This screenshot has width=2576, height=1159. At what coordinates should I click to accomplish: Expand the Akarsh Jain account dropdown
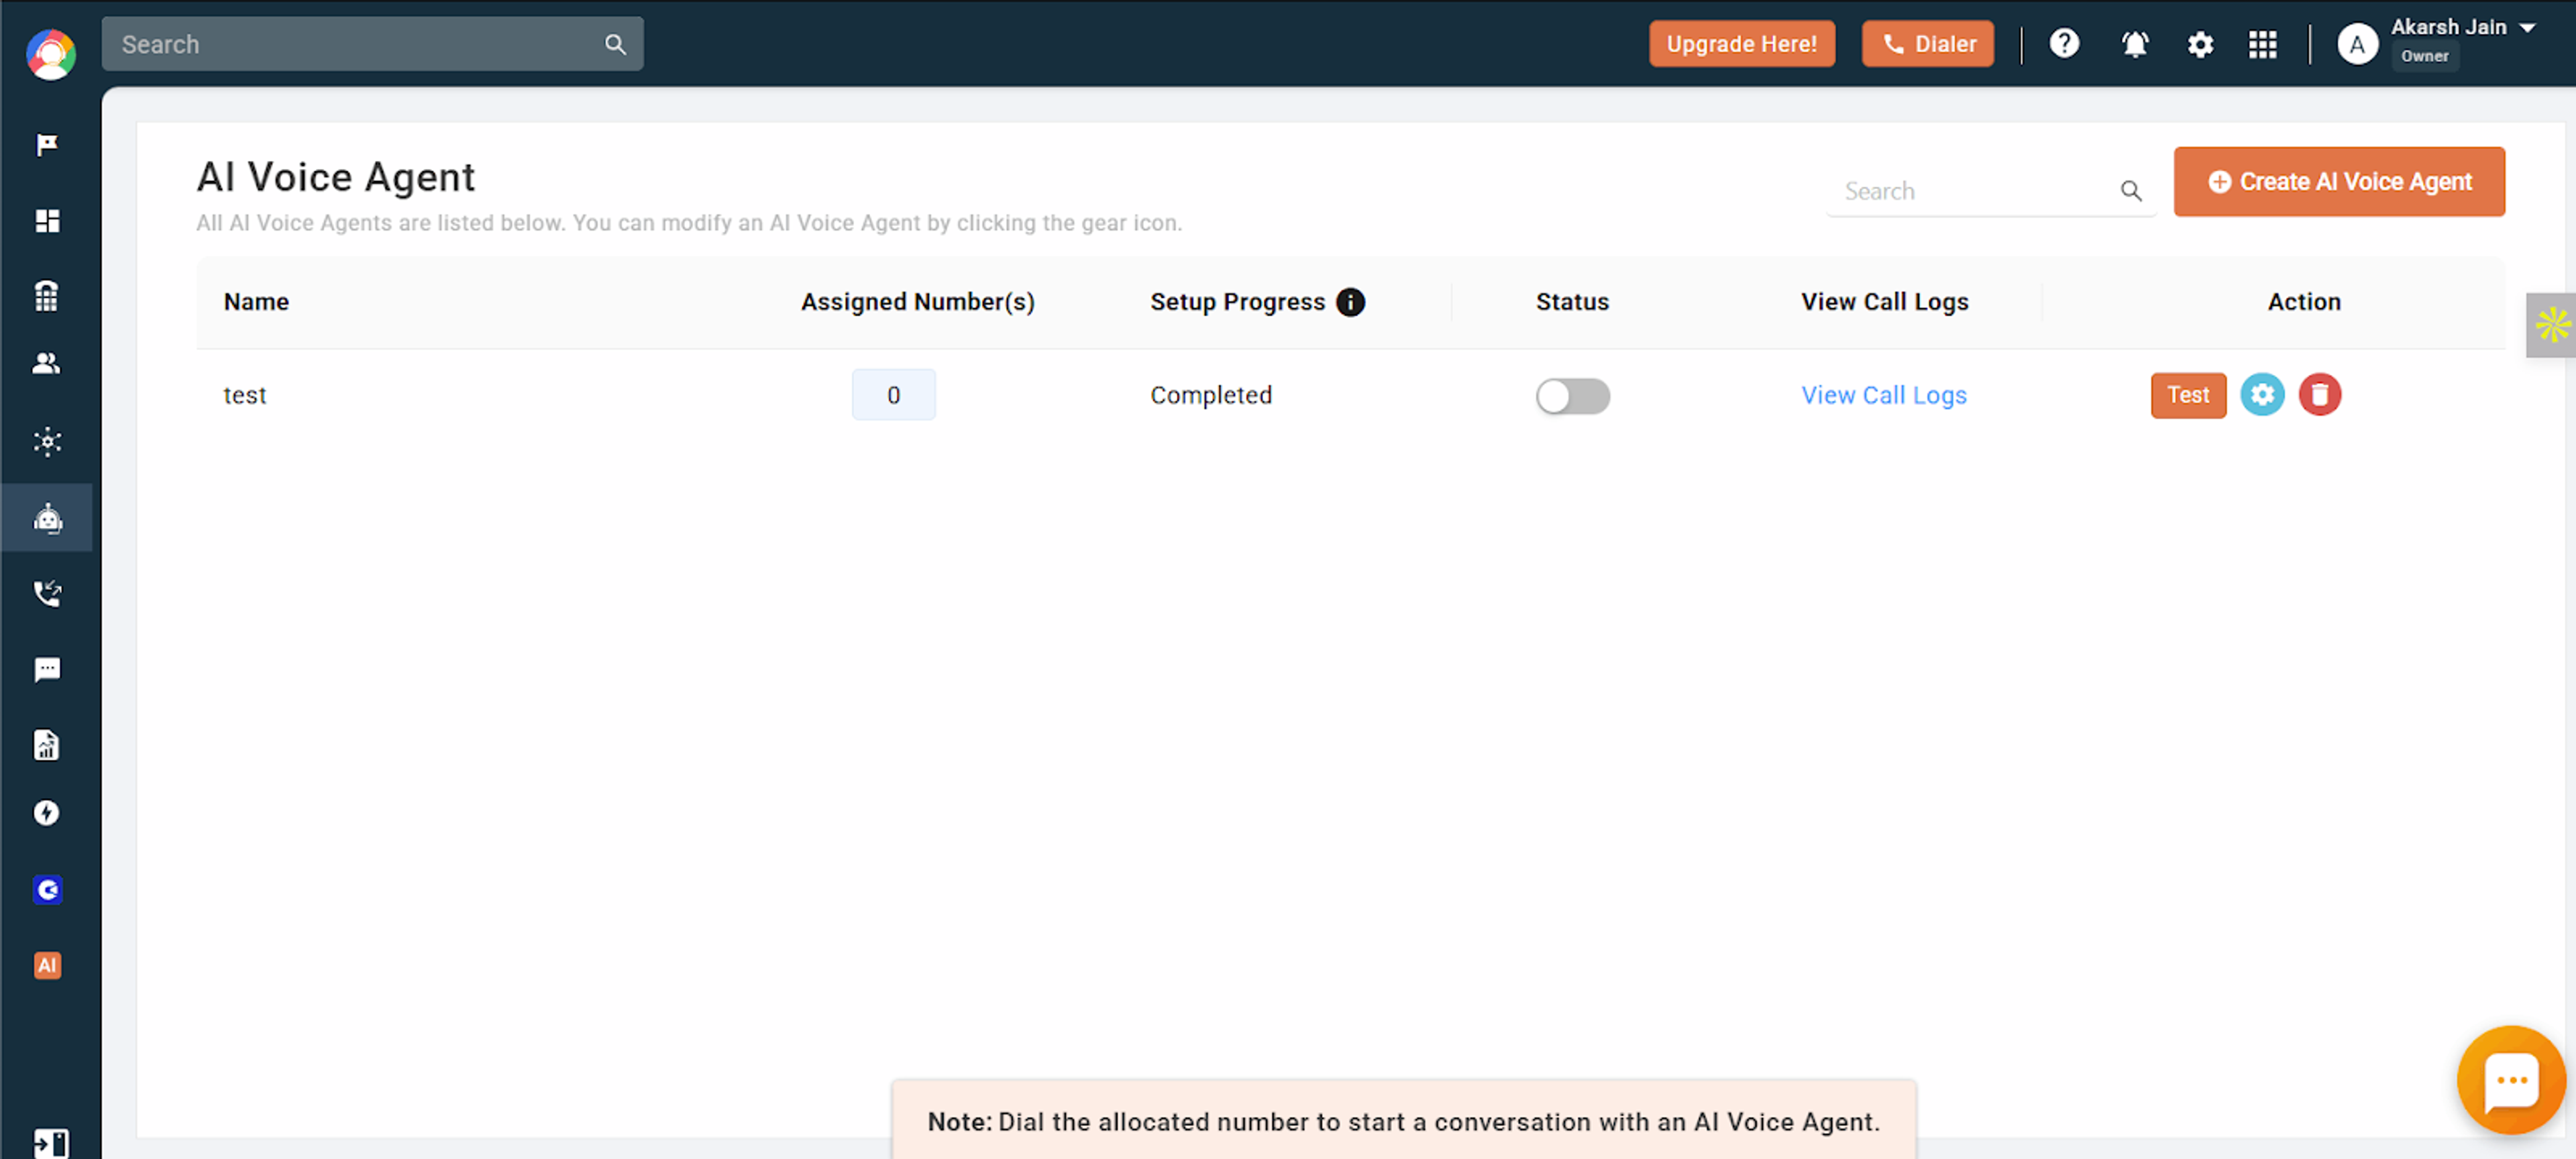2527,28
